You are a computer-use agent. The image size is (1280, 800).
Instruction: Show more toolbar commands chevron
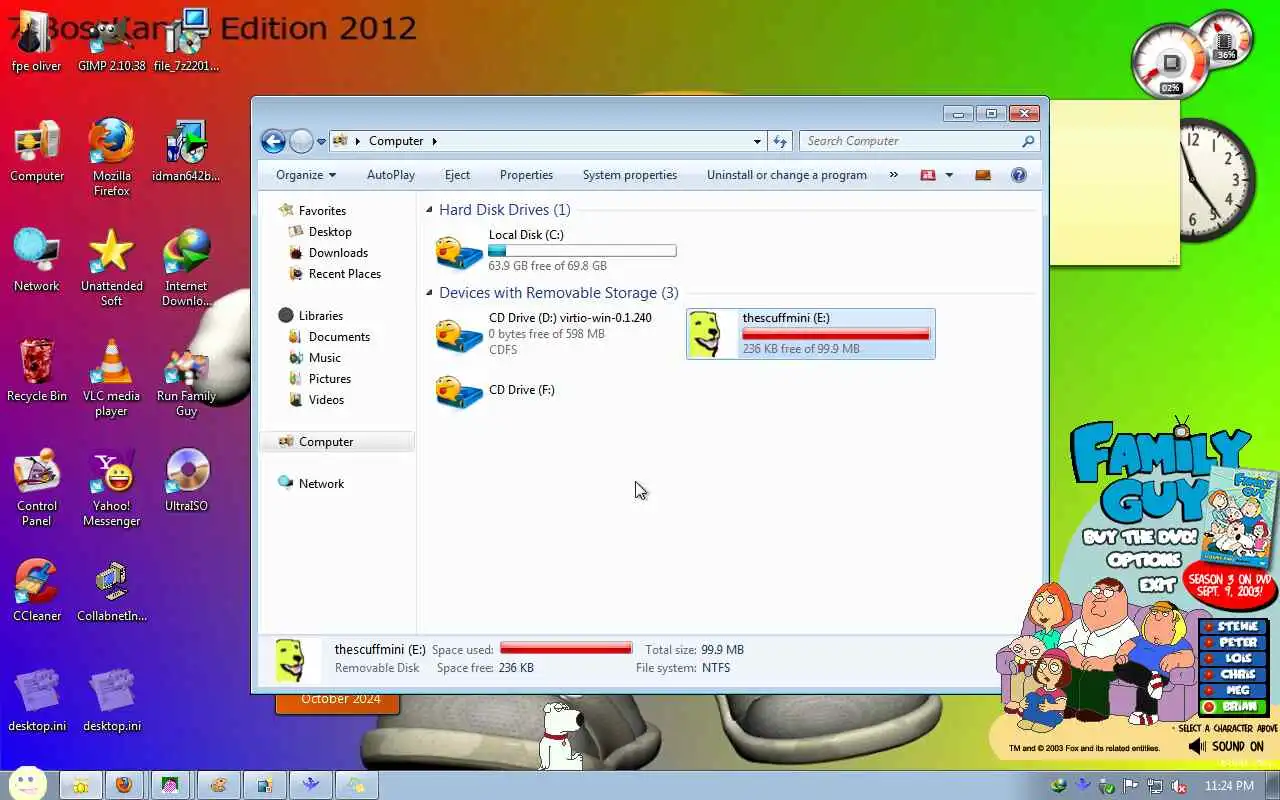pyautogui.click(x=893, y=175)
